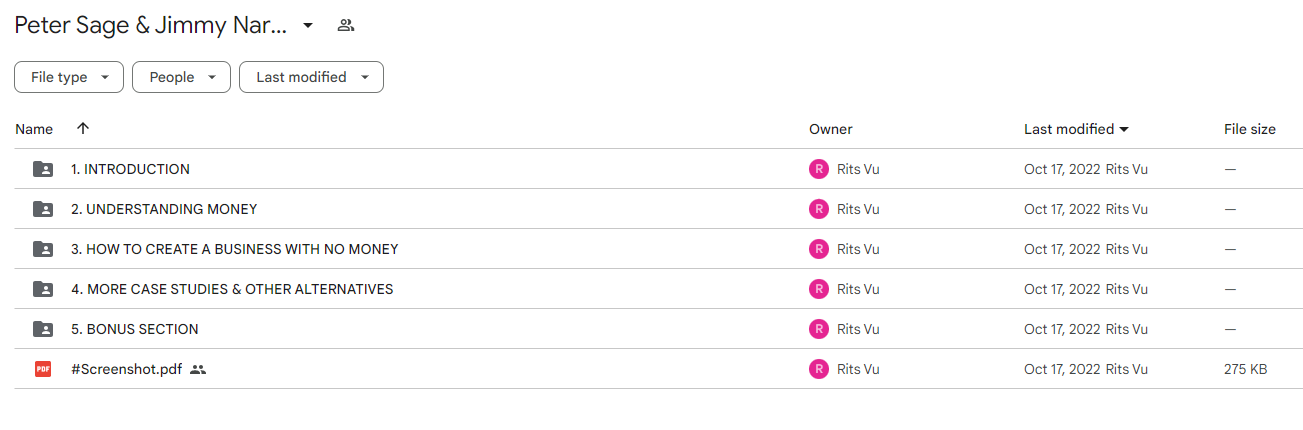Click the Owner column header
This screenshot has width=1303, height=430.
(x=831, y=129)
